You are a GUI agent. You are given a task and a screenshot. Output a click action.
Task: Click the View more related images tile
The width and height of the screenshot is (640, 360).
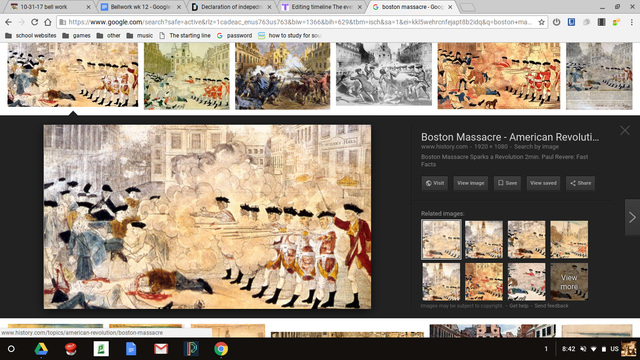tap(569, 282)
